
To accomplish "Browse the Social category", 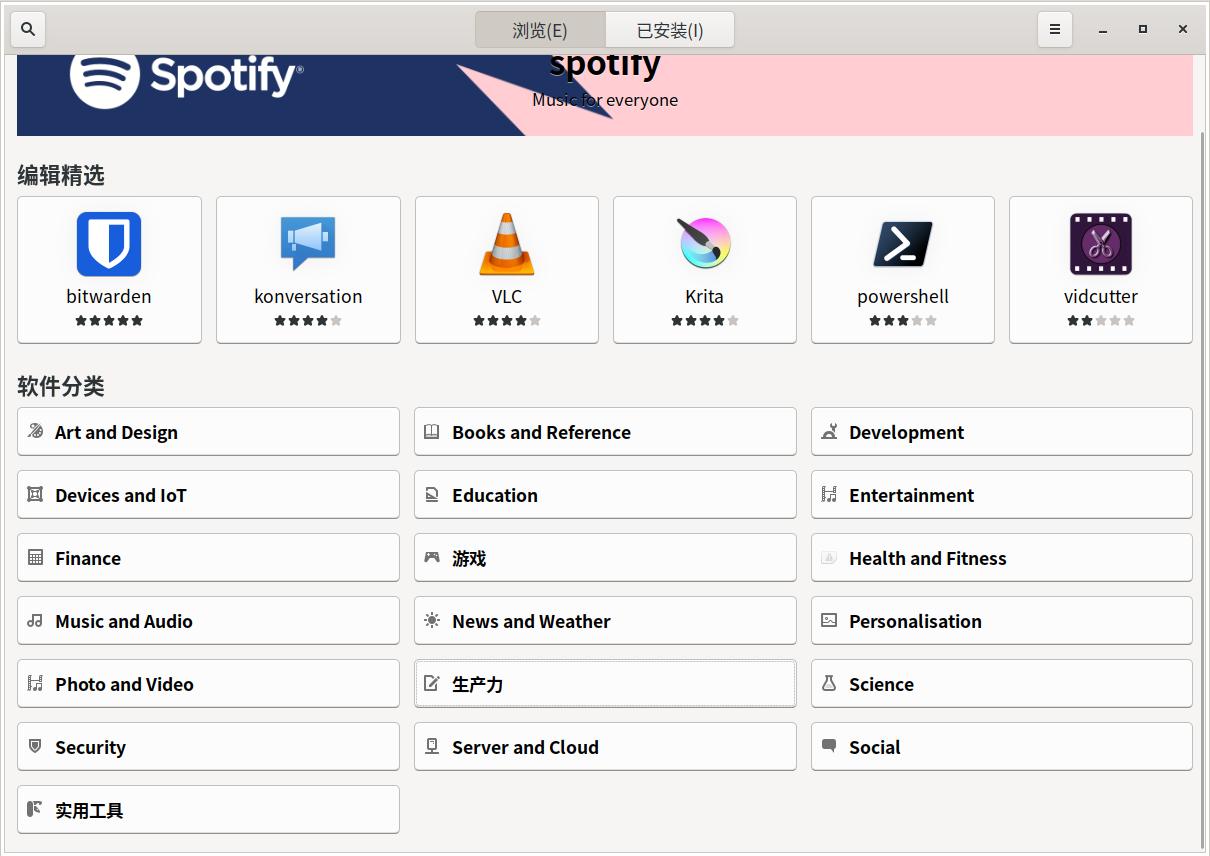I will pyautogui.click(x=1002, y=747).
